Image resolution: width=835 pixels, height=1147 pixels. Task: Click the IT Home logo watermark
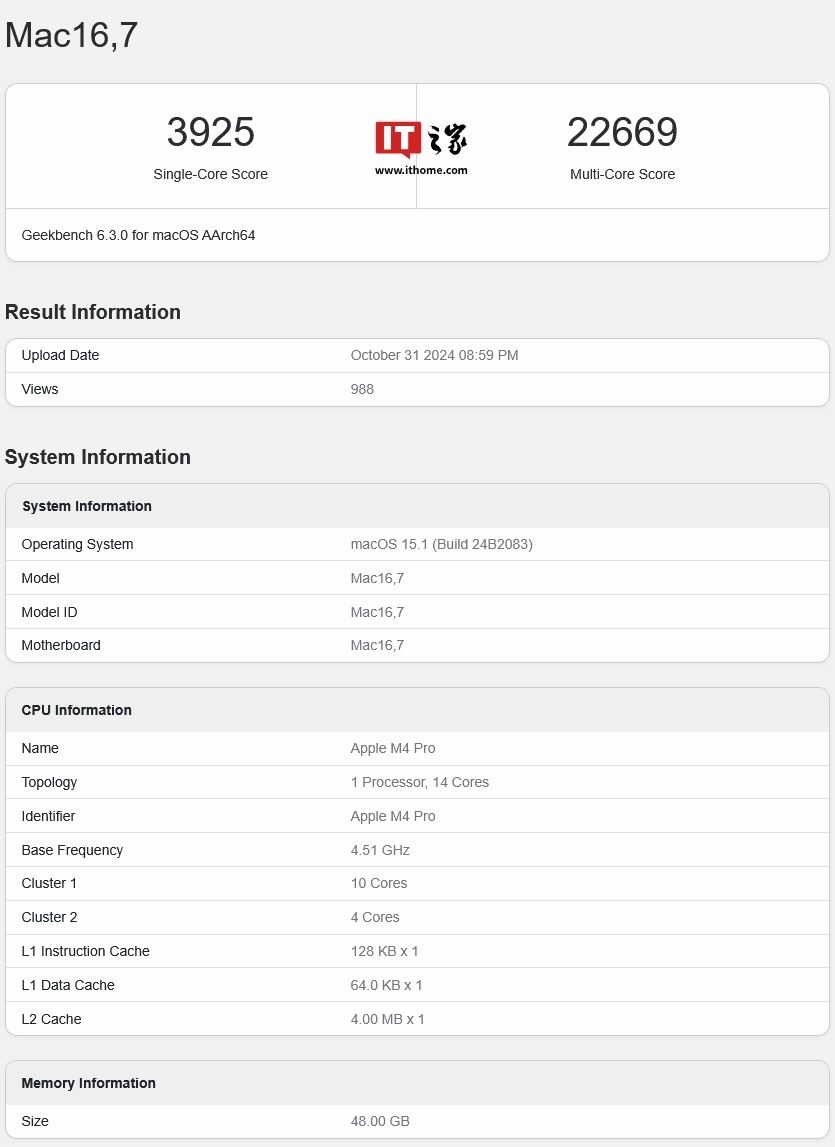click(x=421, y=140)
